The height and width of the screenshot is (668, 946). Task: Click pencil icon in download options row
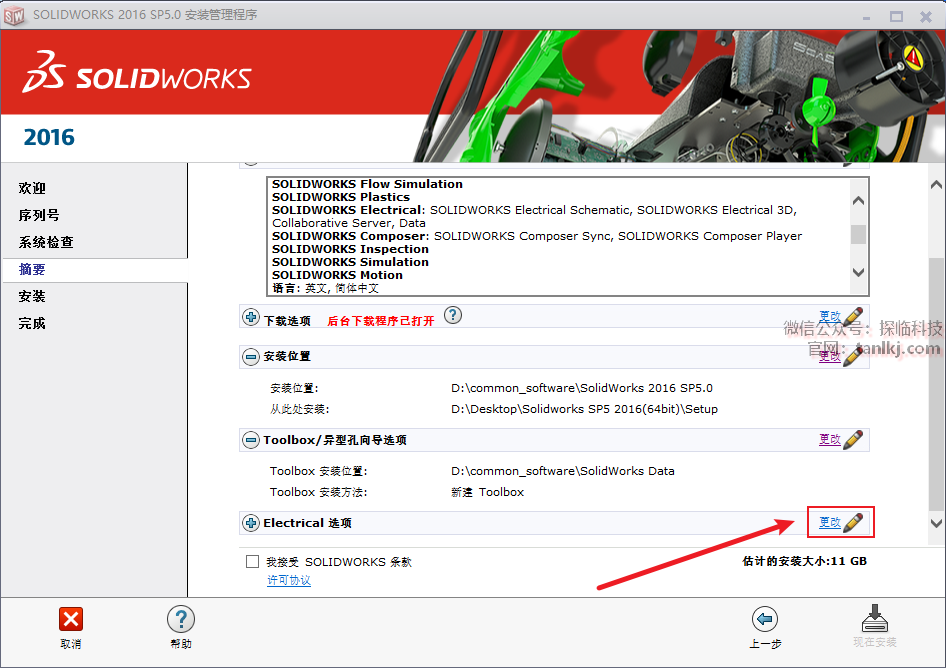[x=853, y=317]
